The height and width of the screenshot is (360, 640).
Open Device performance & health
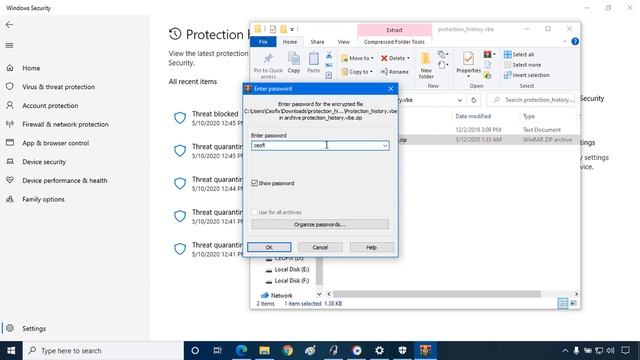click(64, 180)
